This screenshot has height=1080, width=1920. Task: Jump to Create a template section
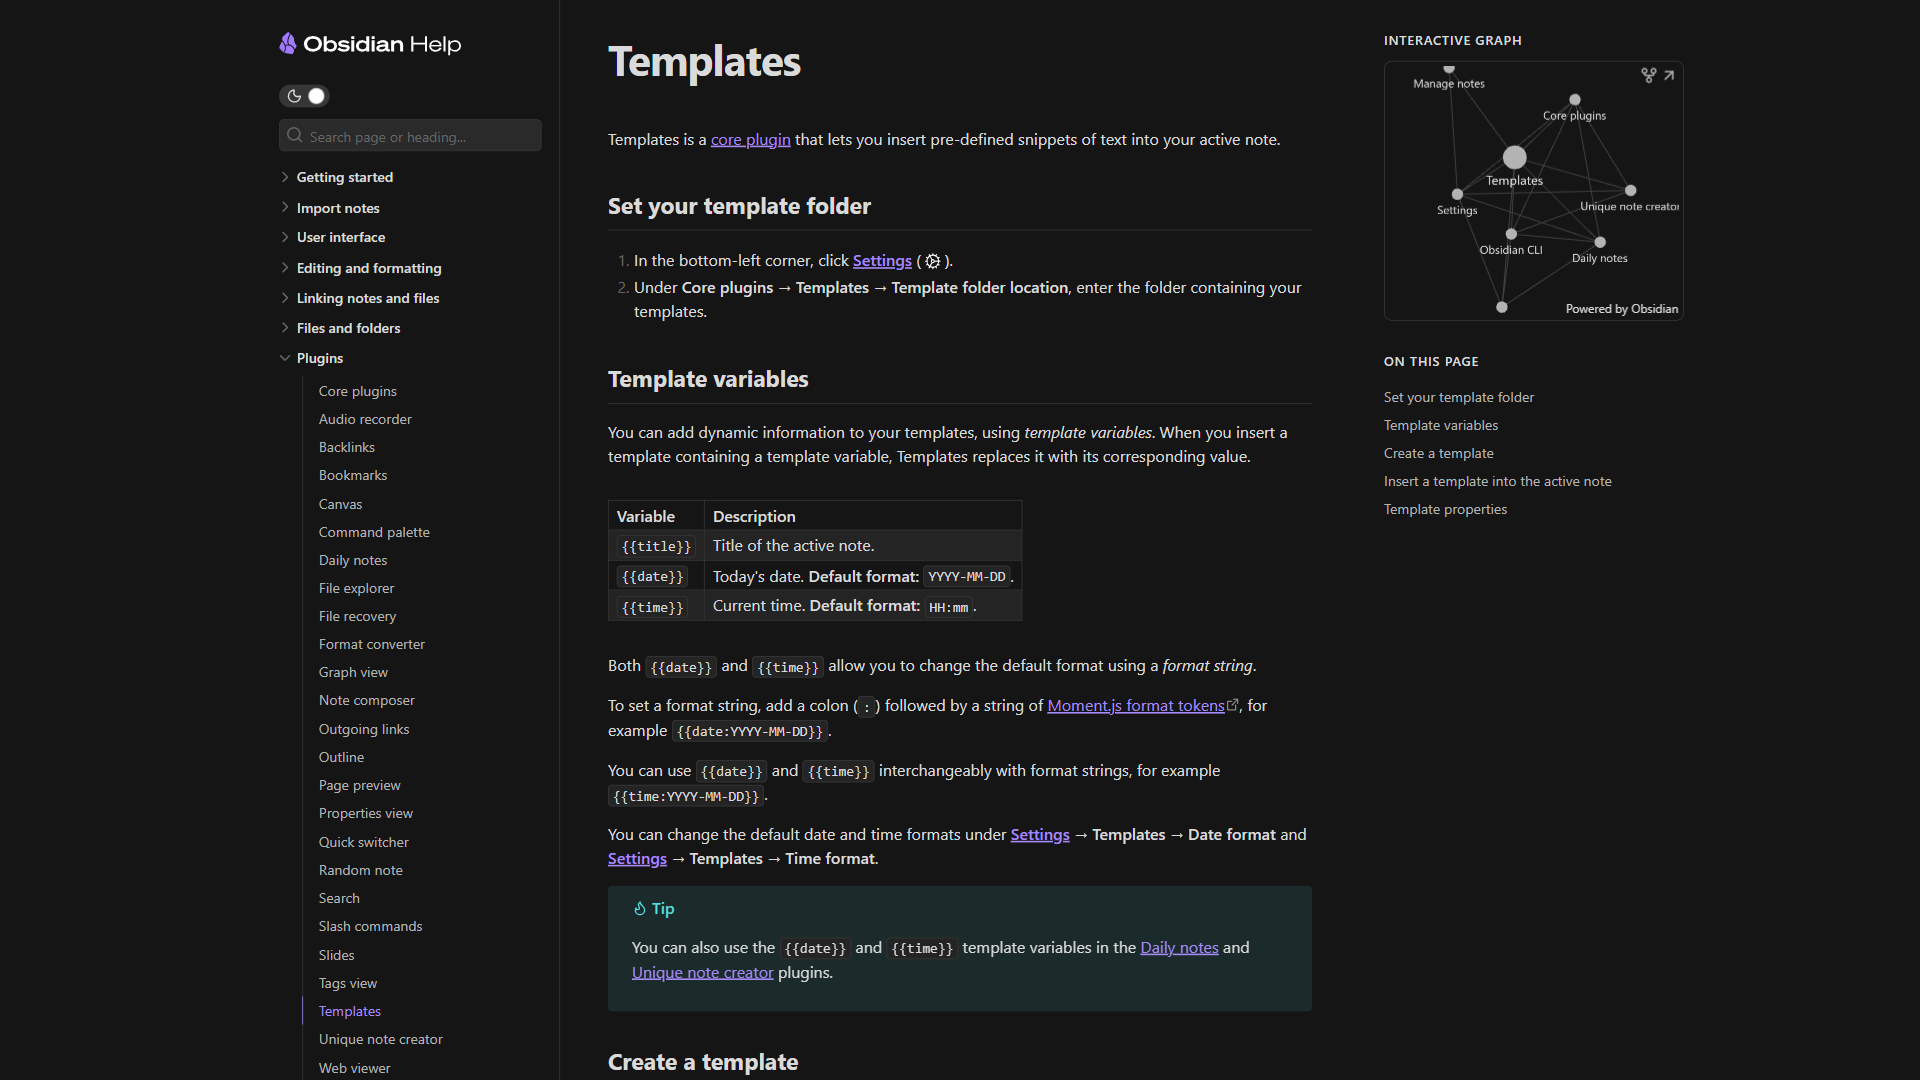pos(1439,454)
